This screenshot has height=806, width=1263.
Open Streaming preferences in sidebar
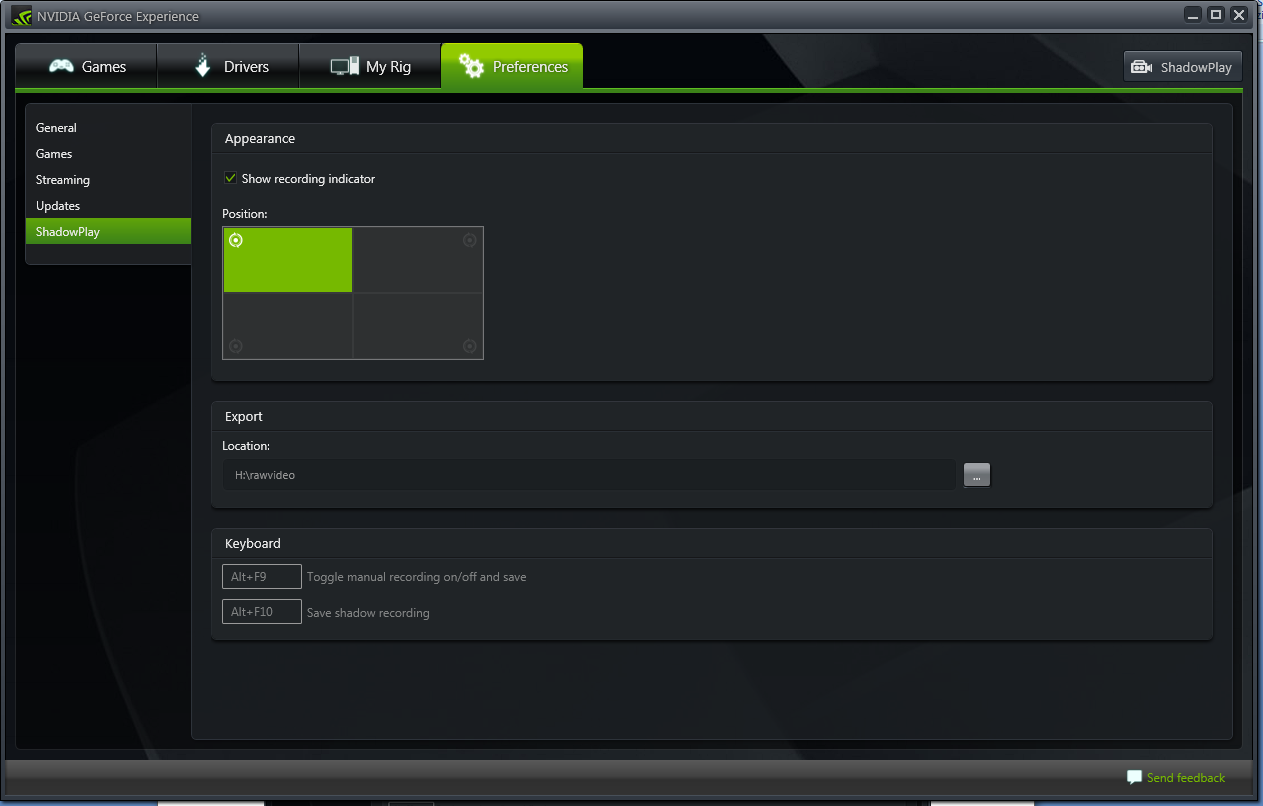[x=108, y=180]
